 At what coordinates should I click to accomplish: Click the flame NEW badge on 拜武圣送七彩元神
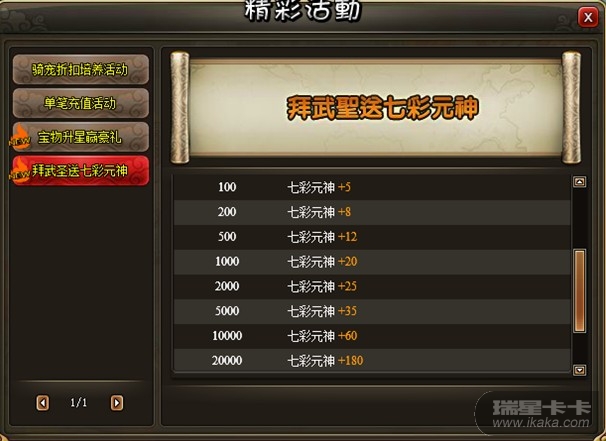click(19, 171)
